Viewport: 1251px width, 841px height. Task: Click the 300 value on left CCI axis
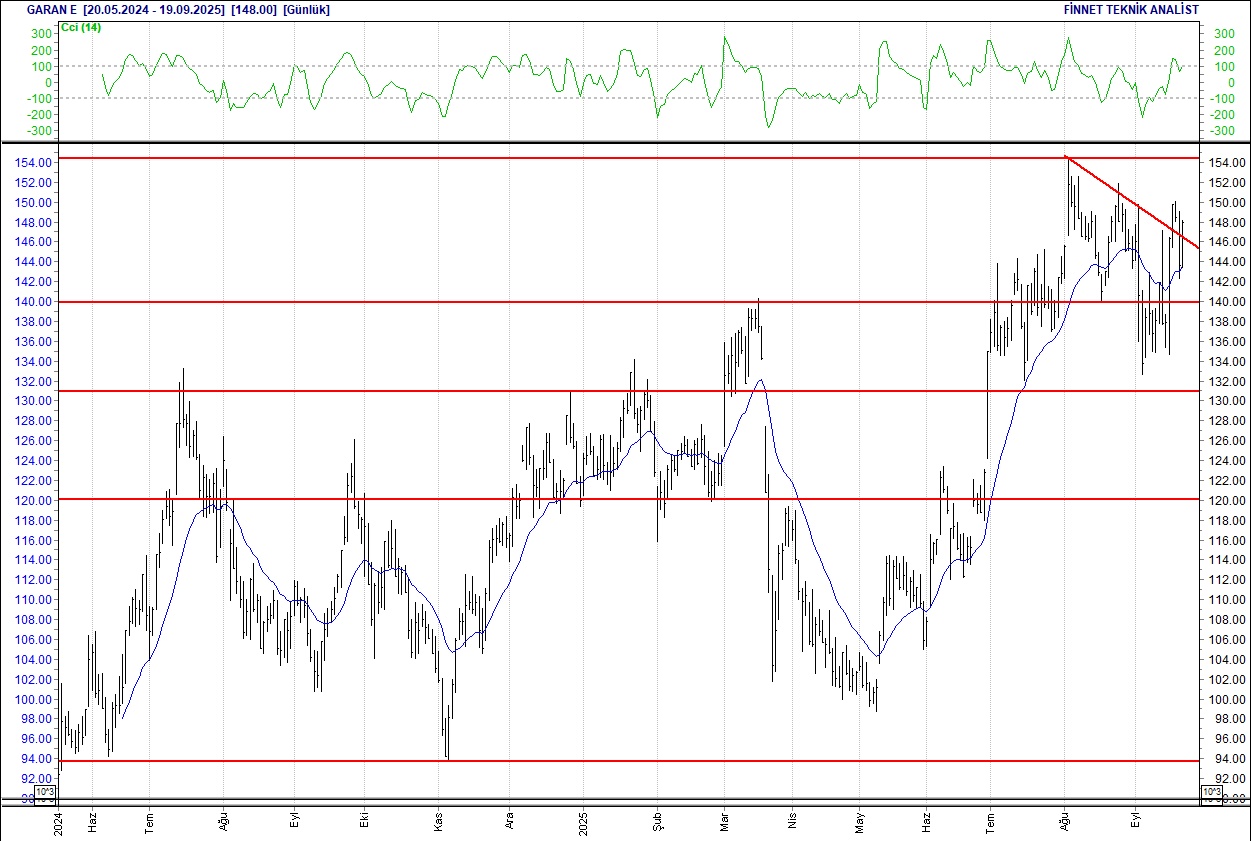(x=41, y=34)
